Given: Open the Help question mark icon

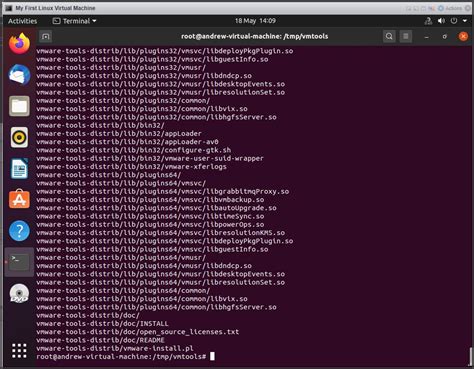Looking at the screenshot, I should click(19, 231).
